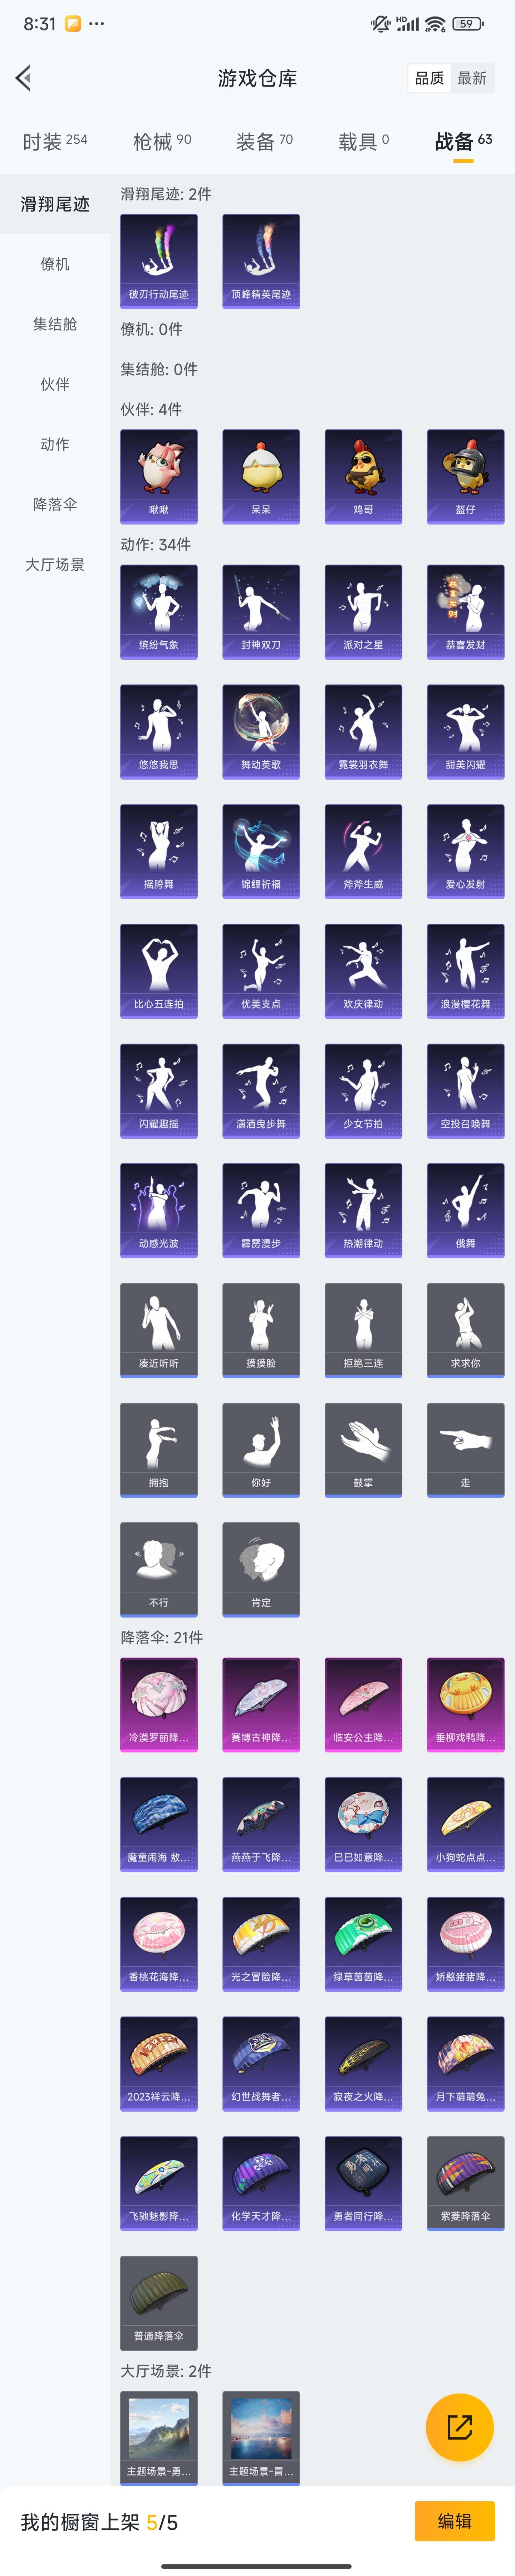The width and height of the screenshot is (515, 2576).
Task: Select the 冷漠罗丽 parachute
Action: tap(159, 1704)
